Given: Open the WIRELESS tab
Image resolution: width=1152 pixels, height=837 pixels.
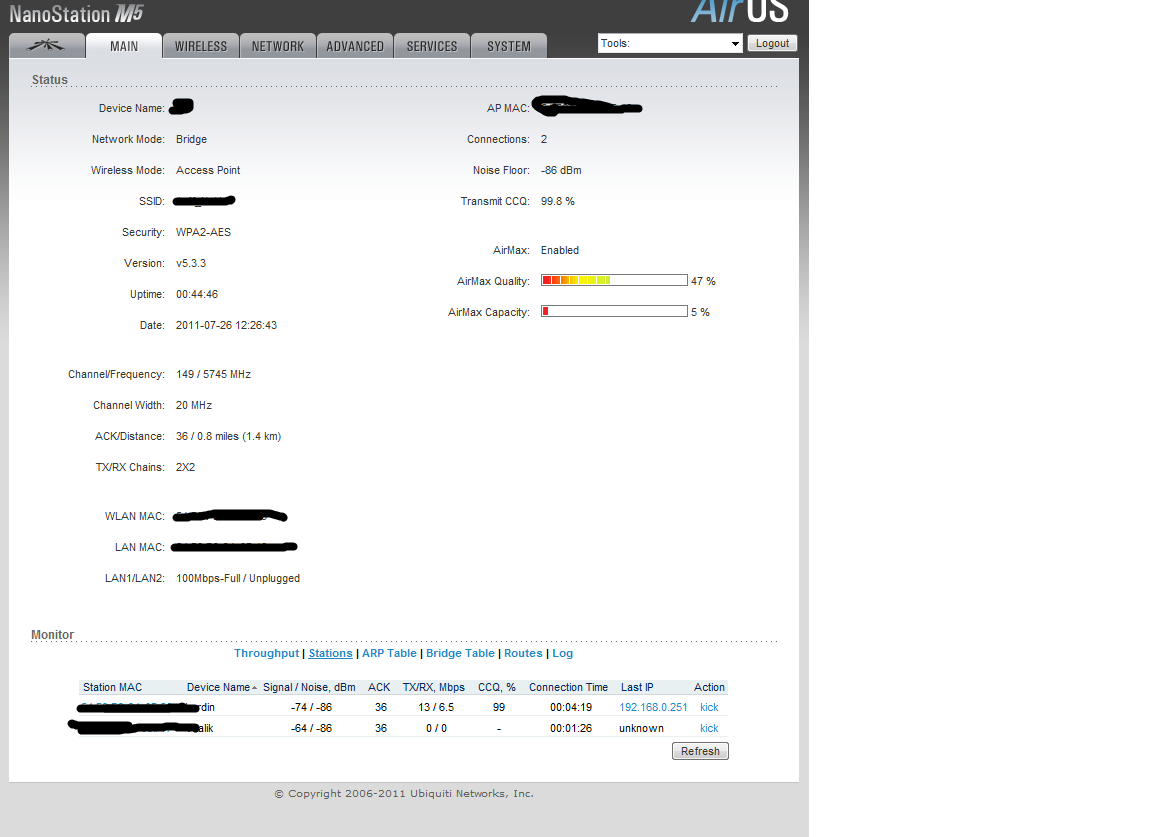Looking at the screenshot, I should [x=201, y=46].
